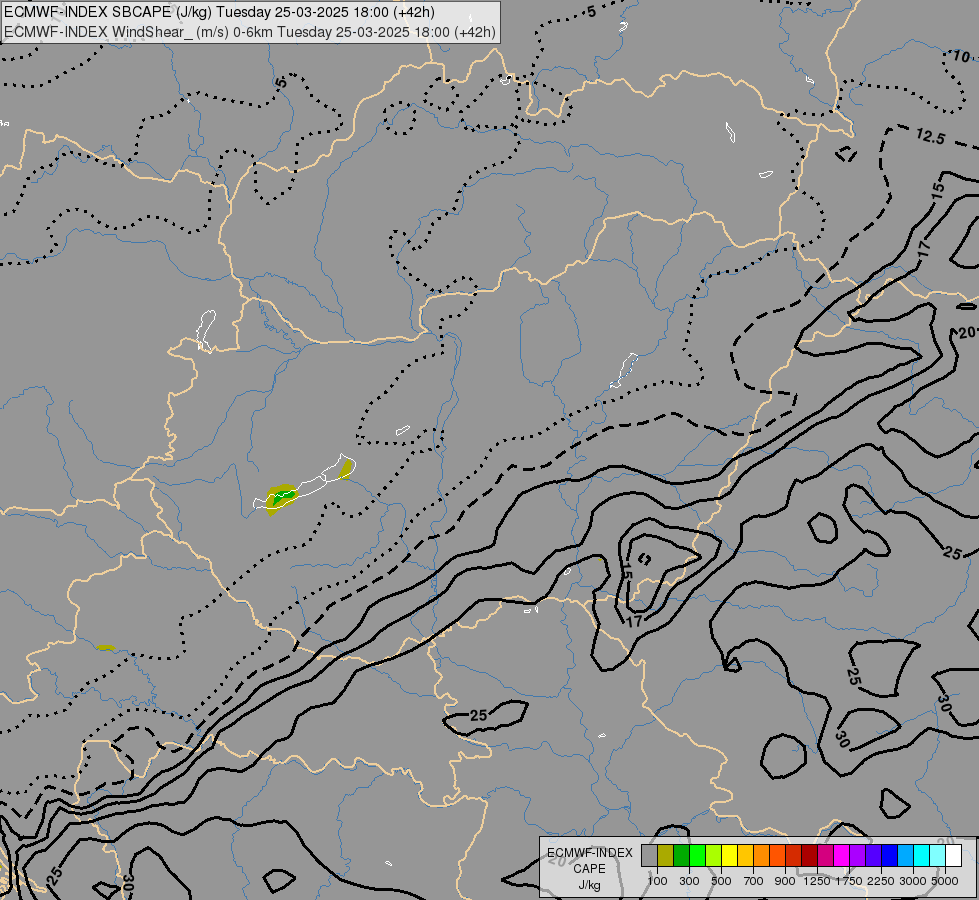
Task: Select the "1750" legend tick label
Action: (x=849, y=881)
